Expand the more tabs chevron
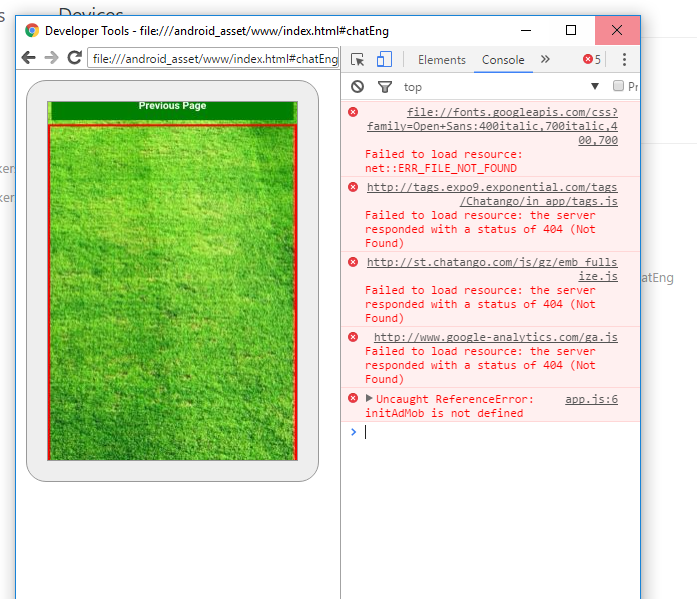This screenshot has height=599, width=697. tap(545, 60)
